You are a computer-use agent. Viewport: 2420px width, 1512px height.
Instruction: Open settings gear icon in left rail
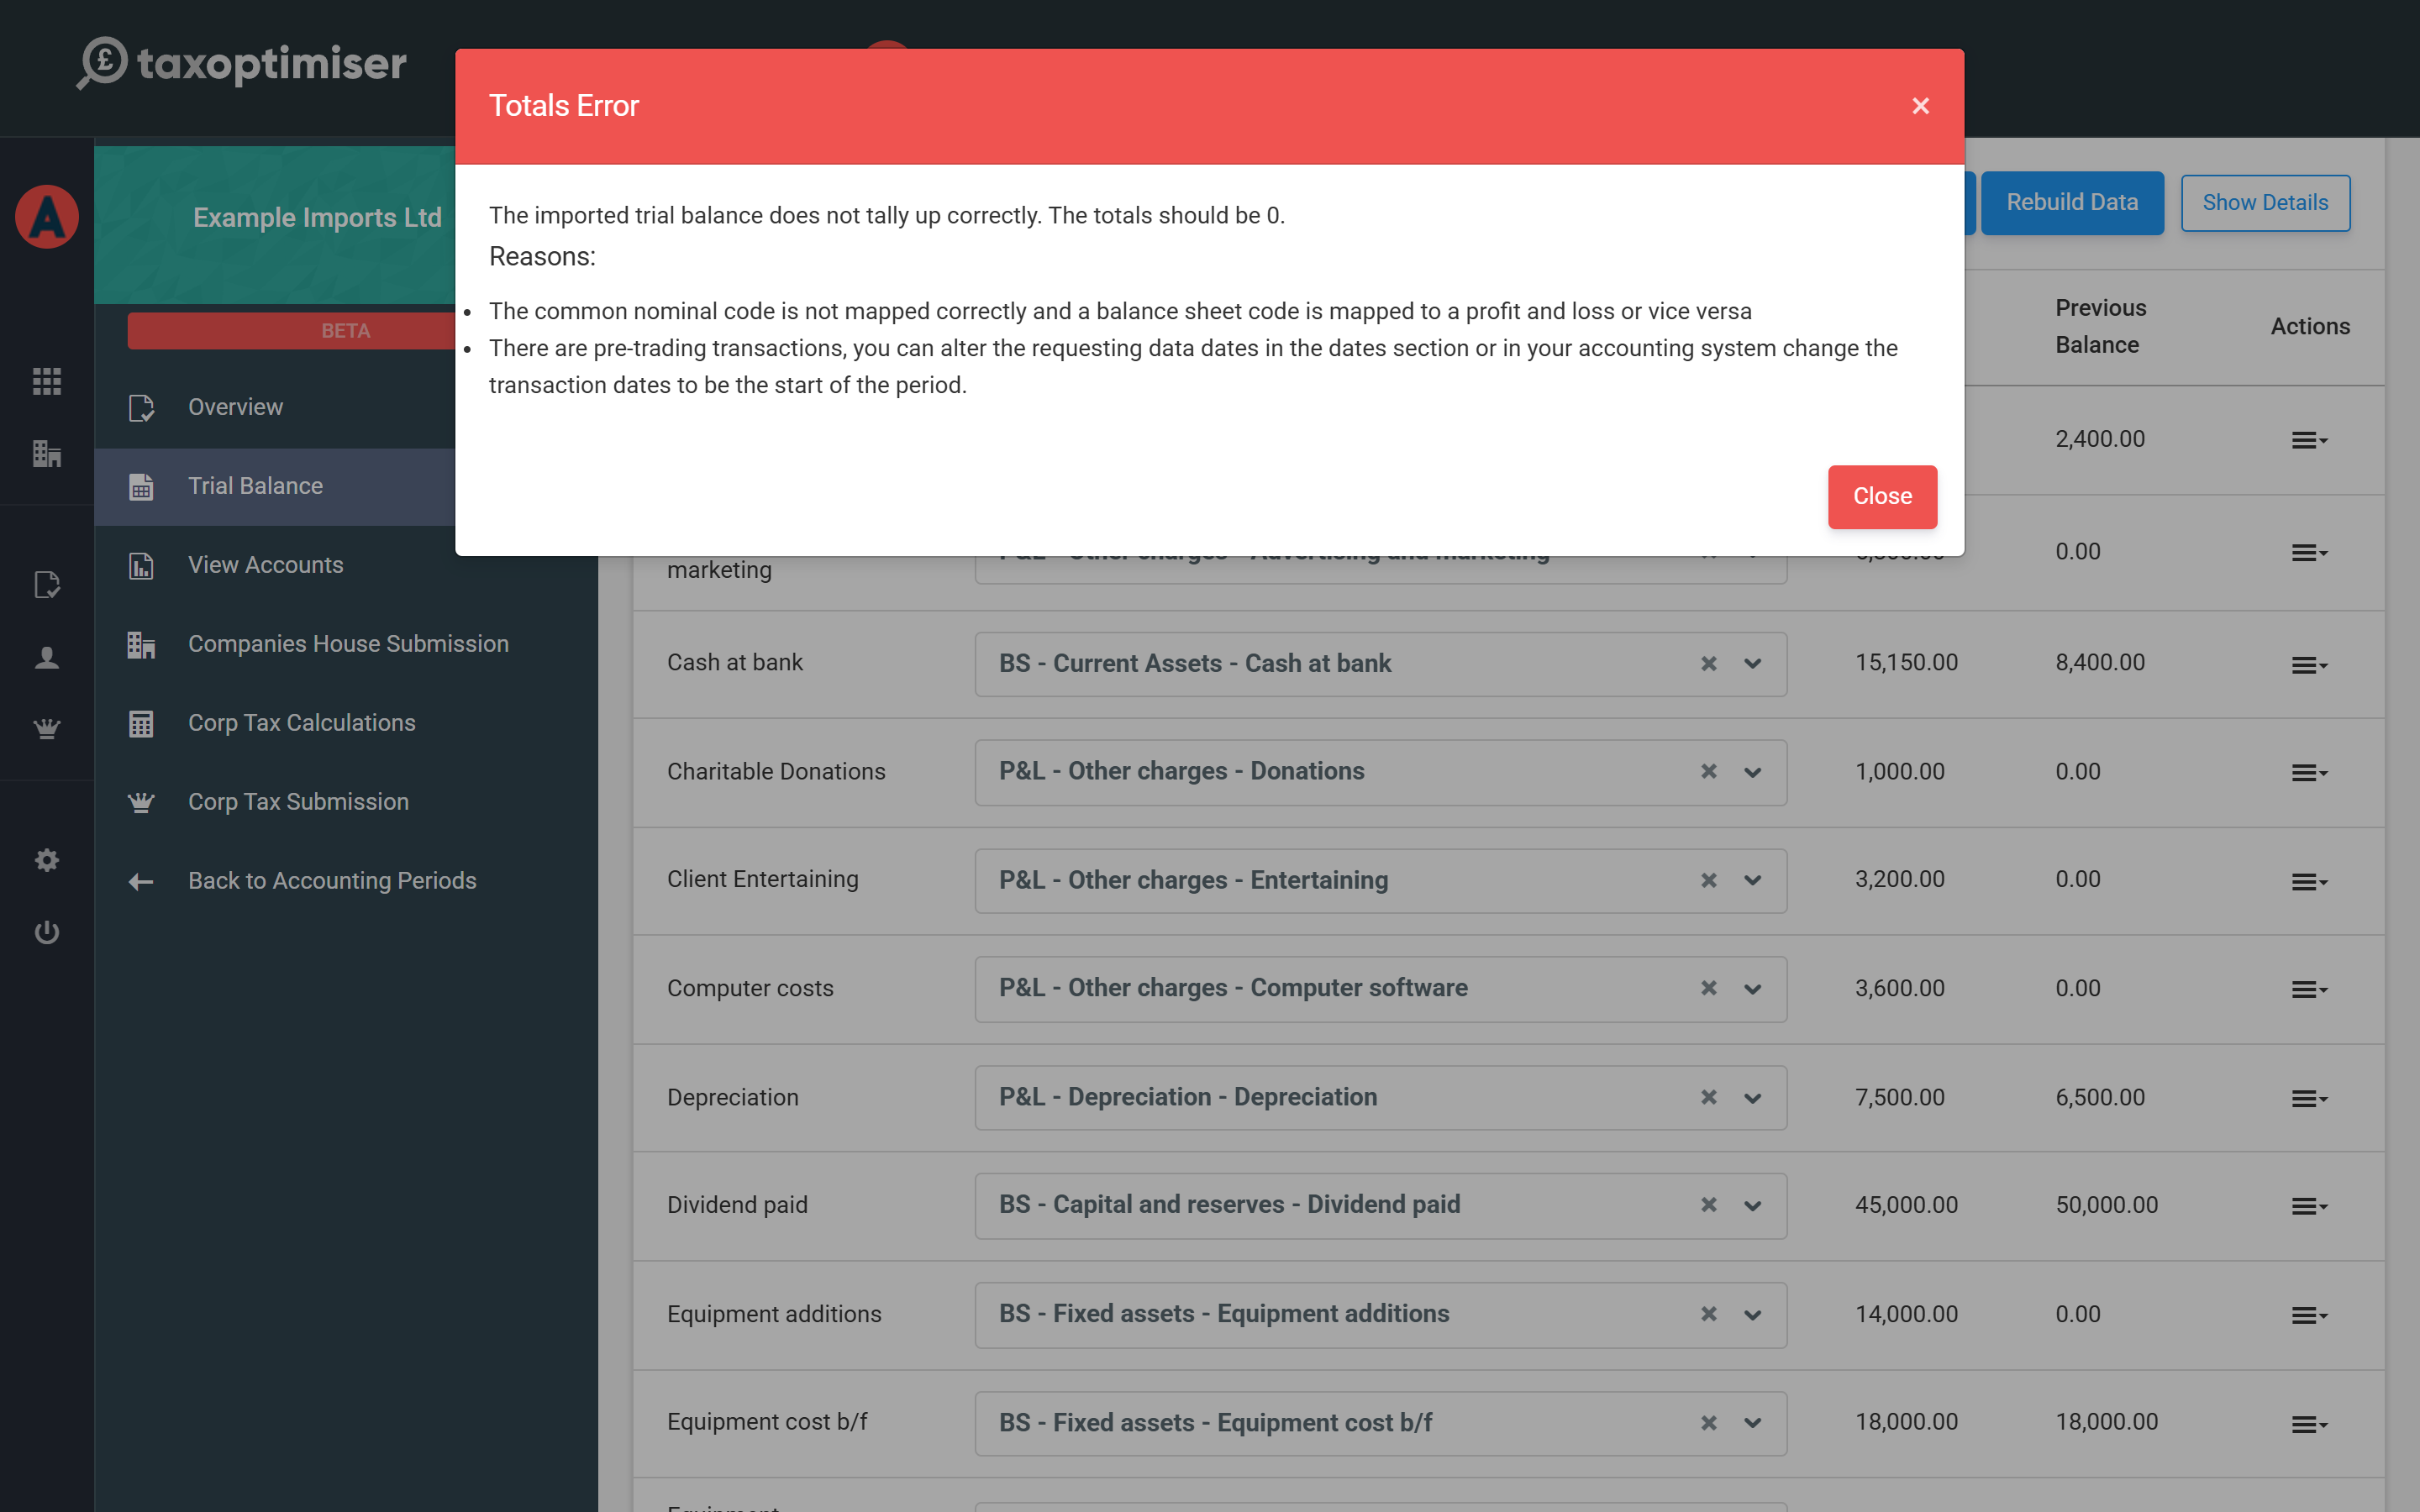pos(47,860)
